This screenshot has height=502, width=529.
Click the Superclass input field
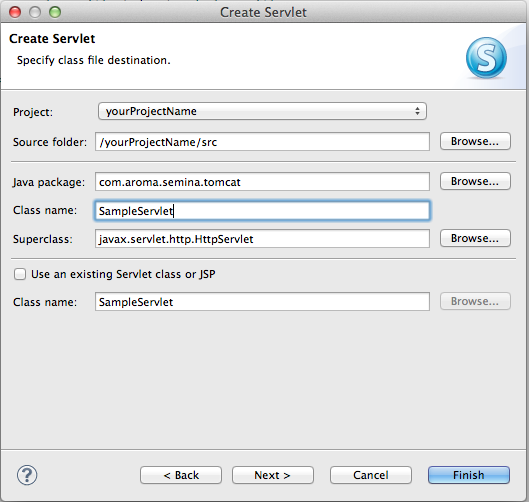point(262,239)
